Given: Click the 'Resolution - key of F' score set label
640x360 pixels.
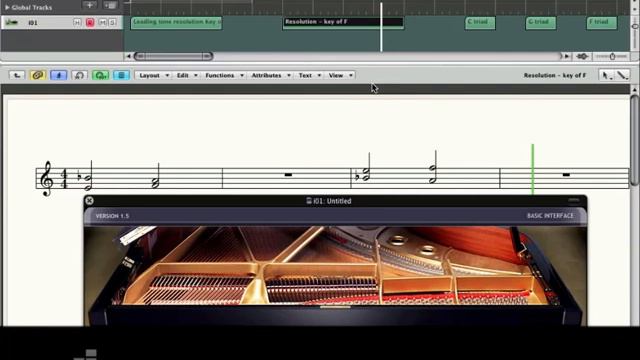Looking at the screenshot, I should 555,75.
